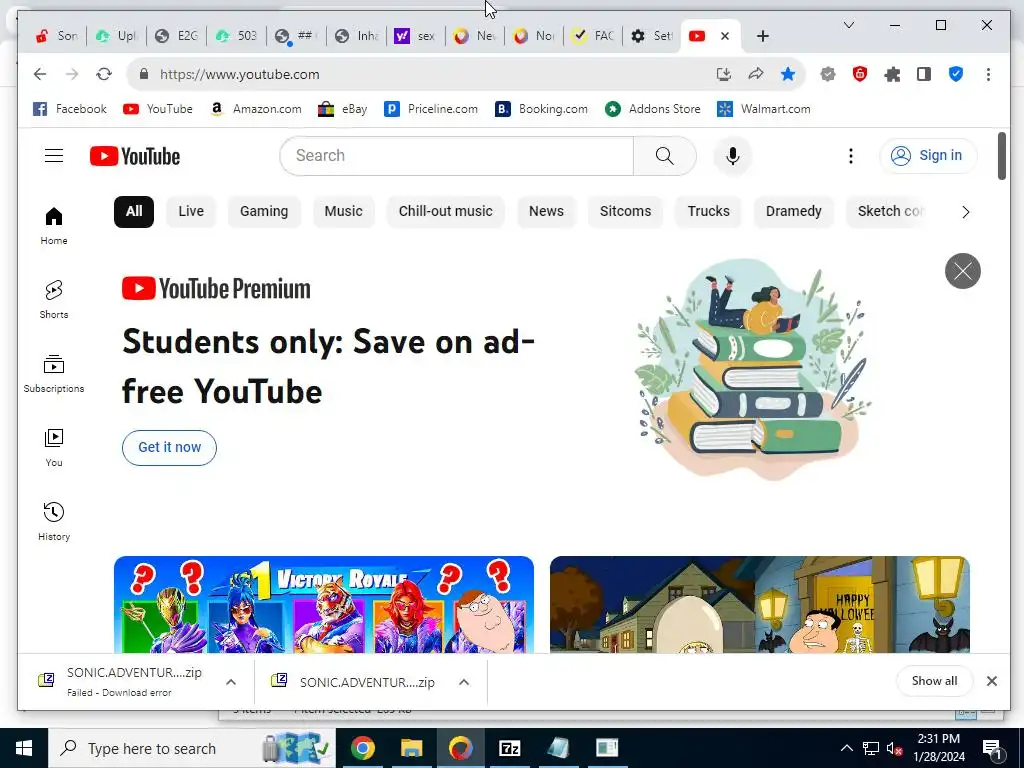Open History in the sidebar
This screenshot has width=1024, height=768.
coord(54,521)
